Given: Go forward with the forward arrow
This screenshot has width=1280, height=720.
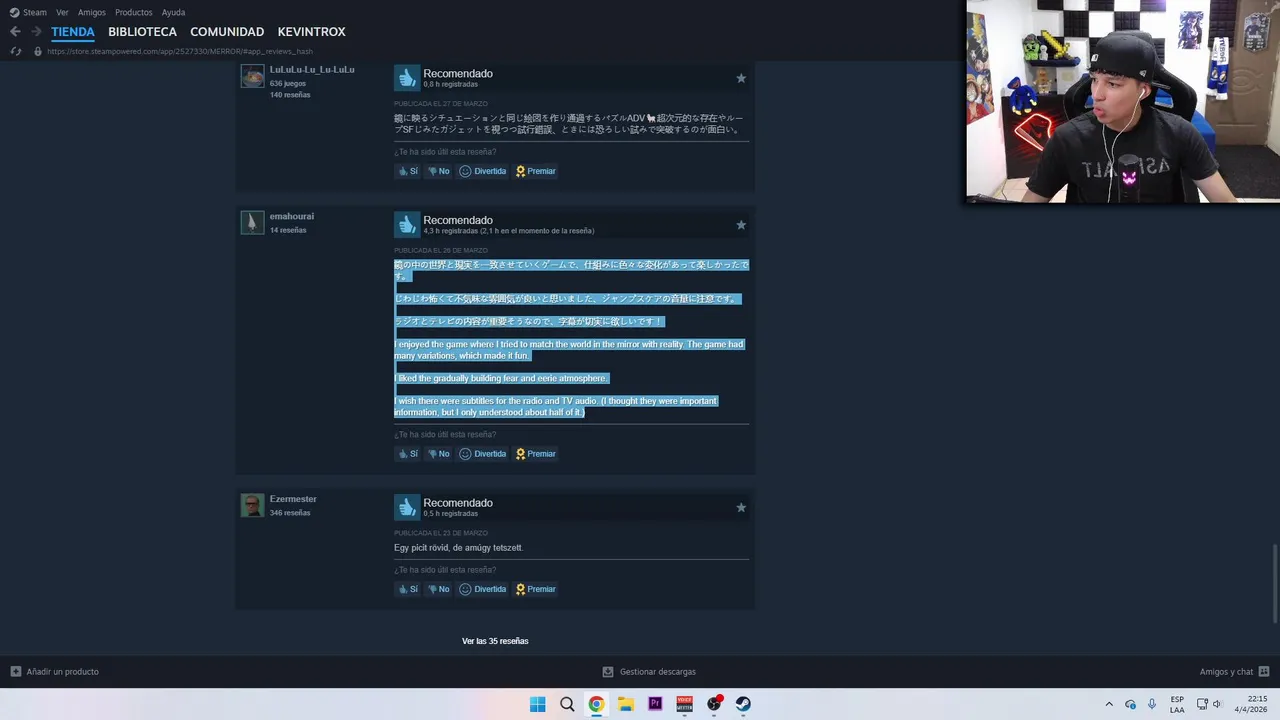Looking at the screenshot, I should click(x=36, y=32).
